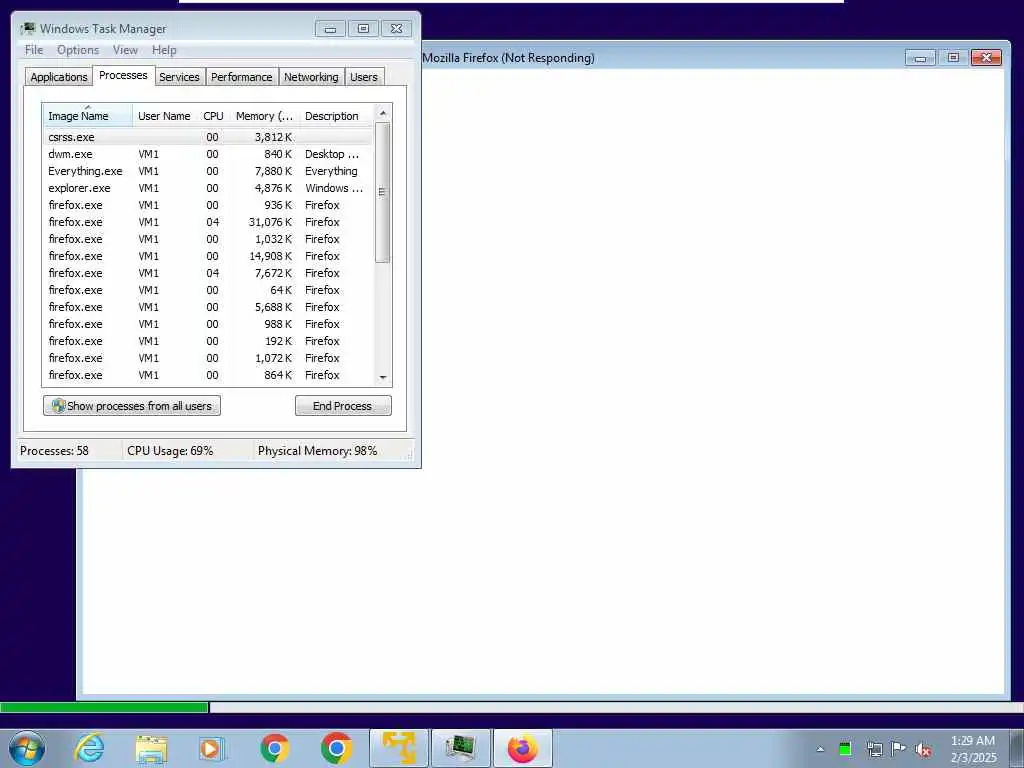The image size is (1024, 768).
Task: Select firefox.exe row using 192 K
Action: point(208,341)
